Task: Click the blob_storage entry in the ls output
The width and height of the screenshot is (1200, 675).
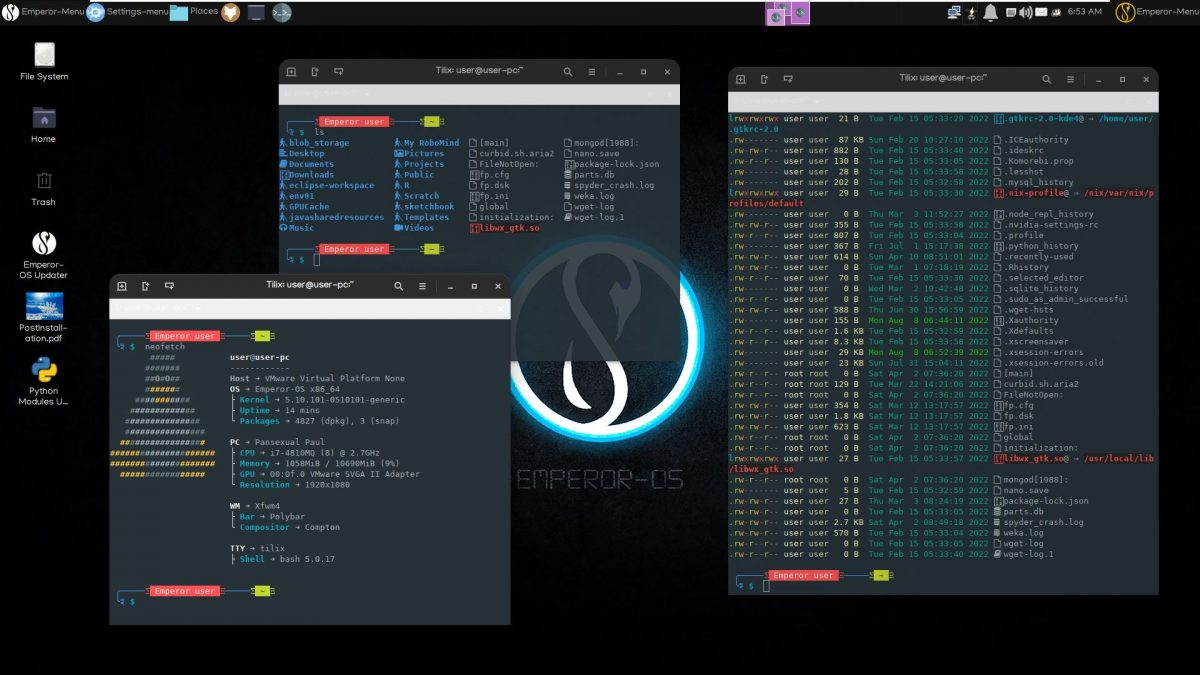Action: (x=319, y=143)
